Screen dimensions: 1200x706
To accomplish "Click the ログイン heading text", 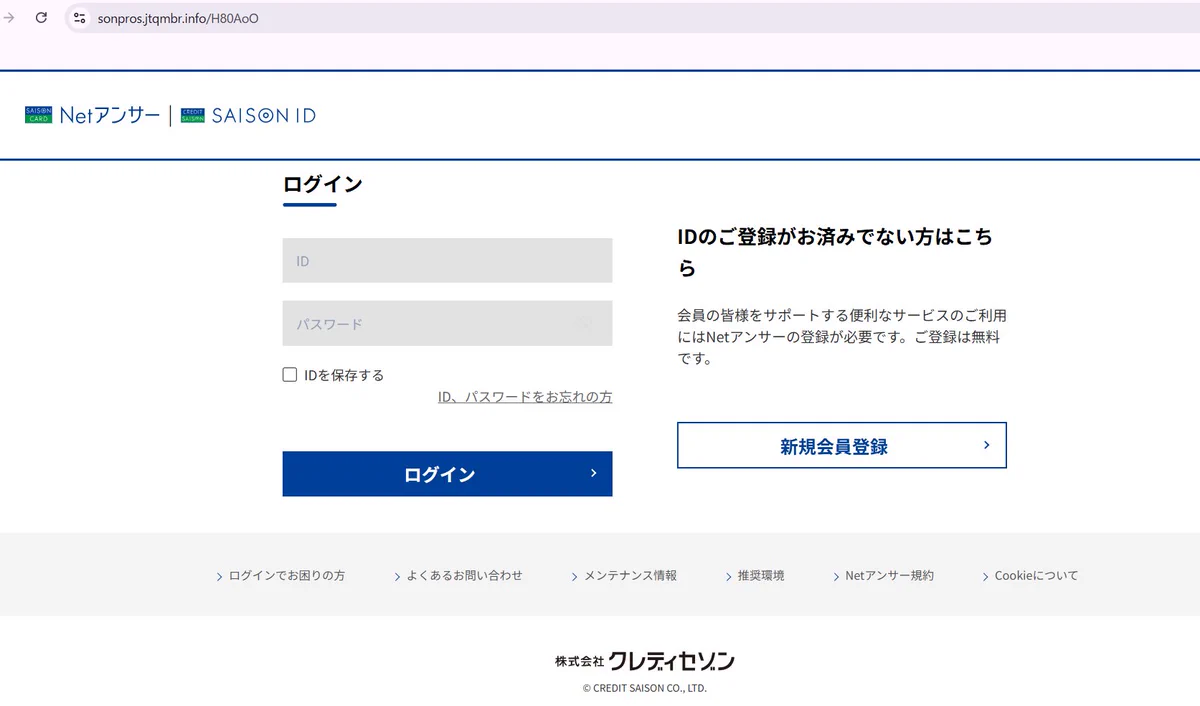I will 323,184.
